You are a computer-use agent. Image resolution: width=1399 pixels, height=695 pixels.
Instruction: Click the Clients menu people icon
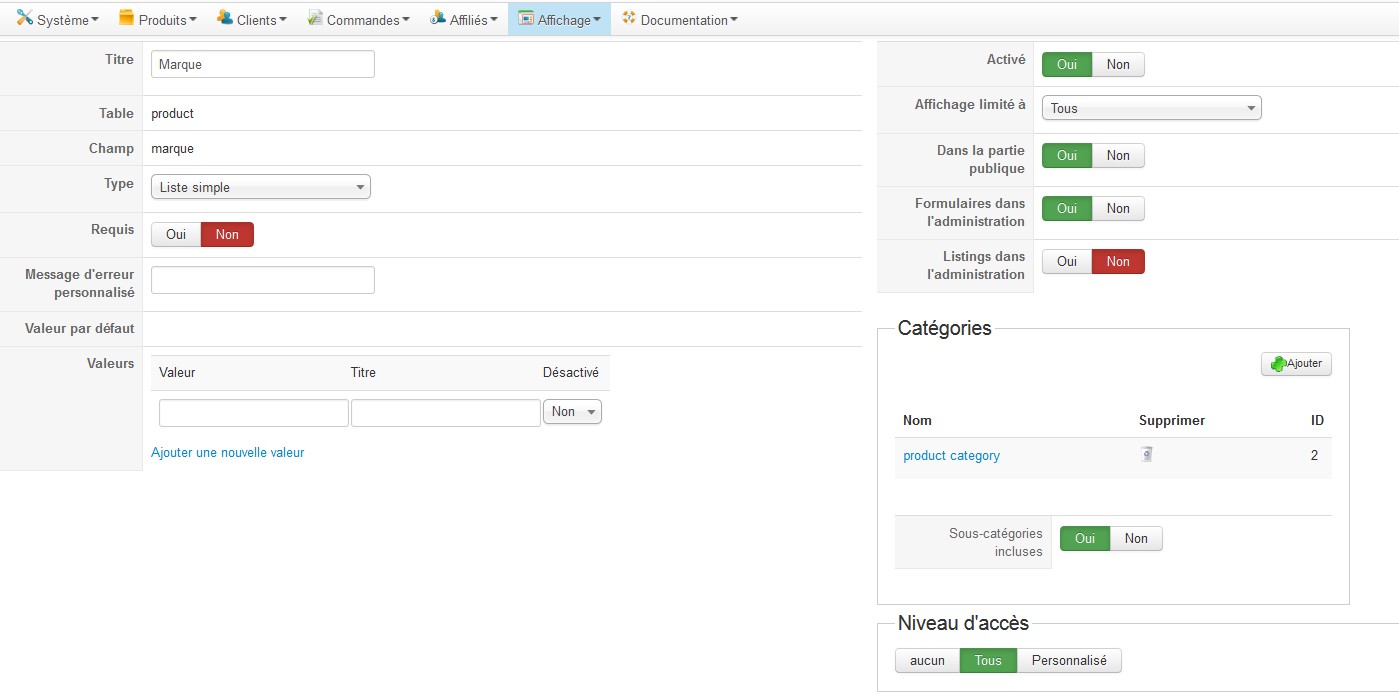click(x=224, y=18)
